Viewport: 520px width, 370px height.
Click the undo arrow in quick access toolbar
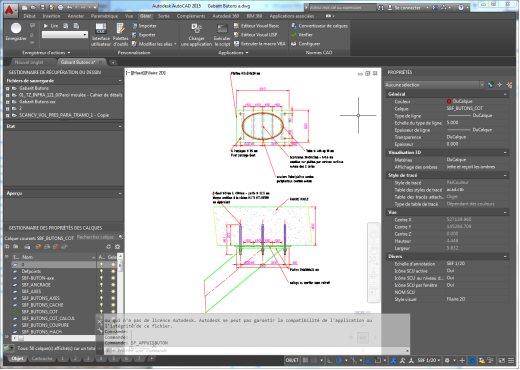click(70, 7)
